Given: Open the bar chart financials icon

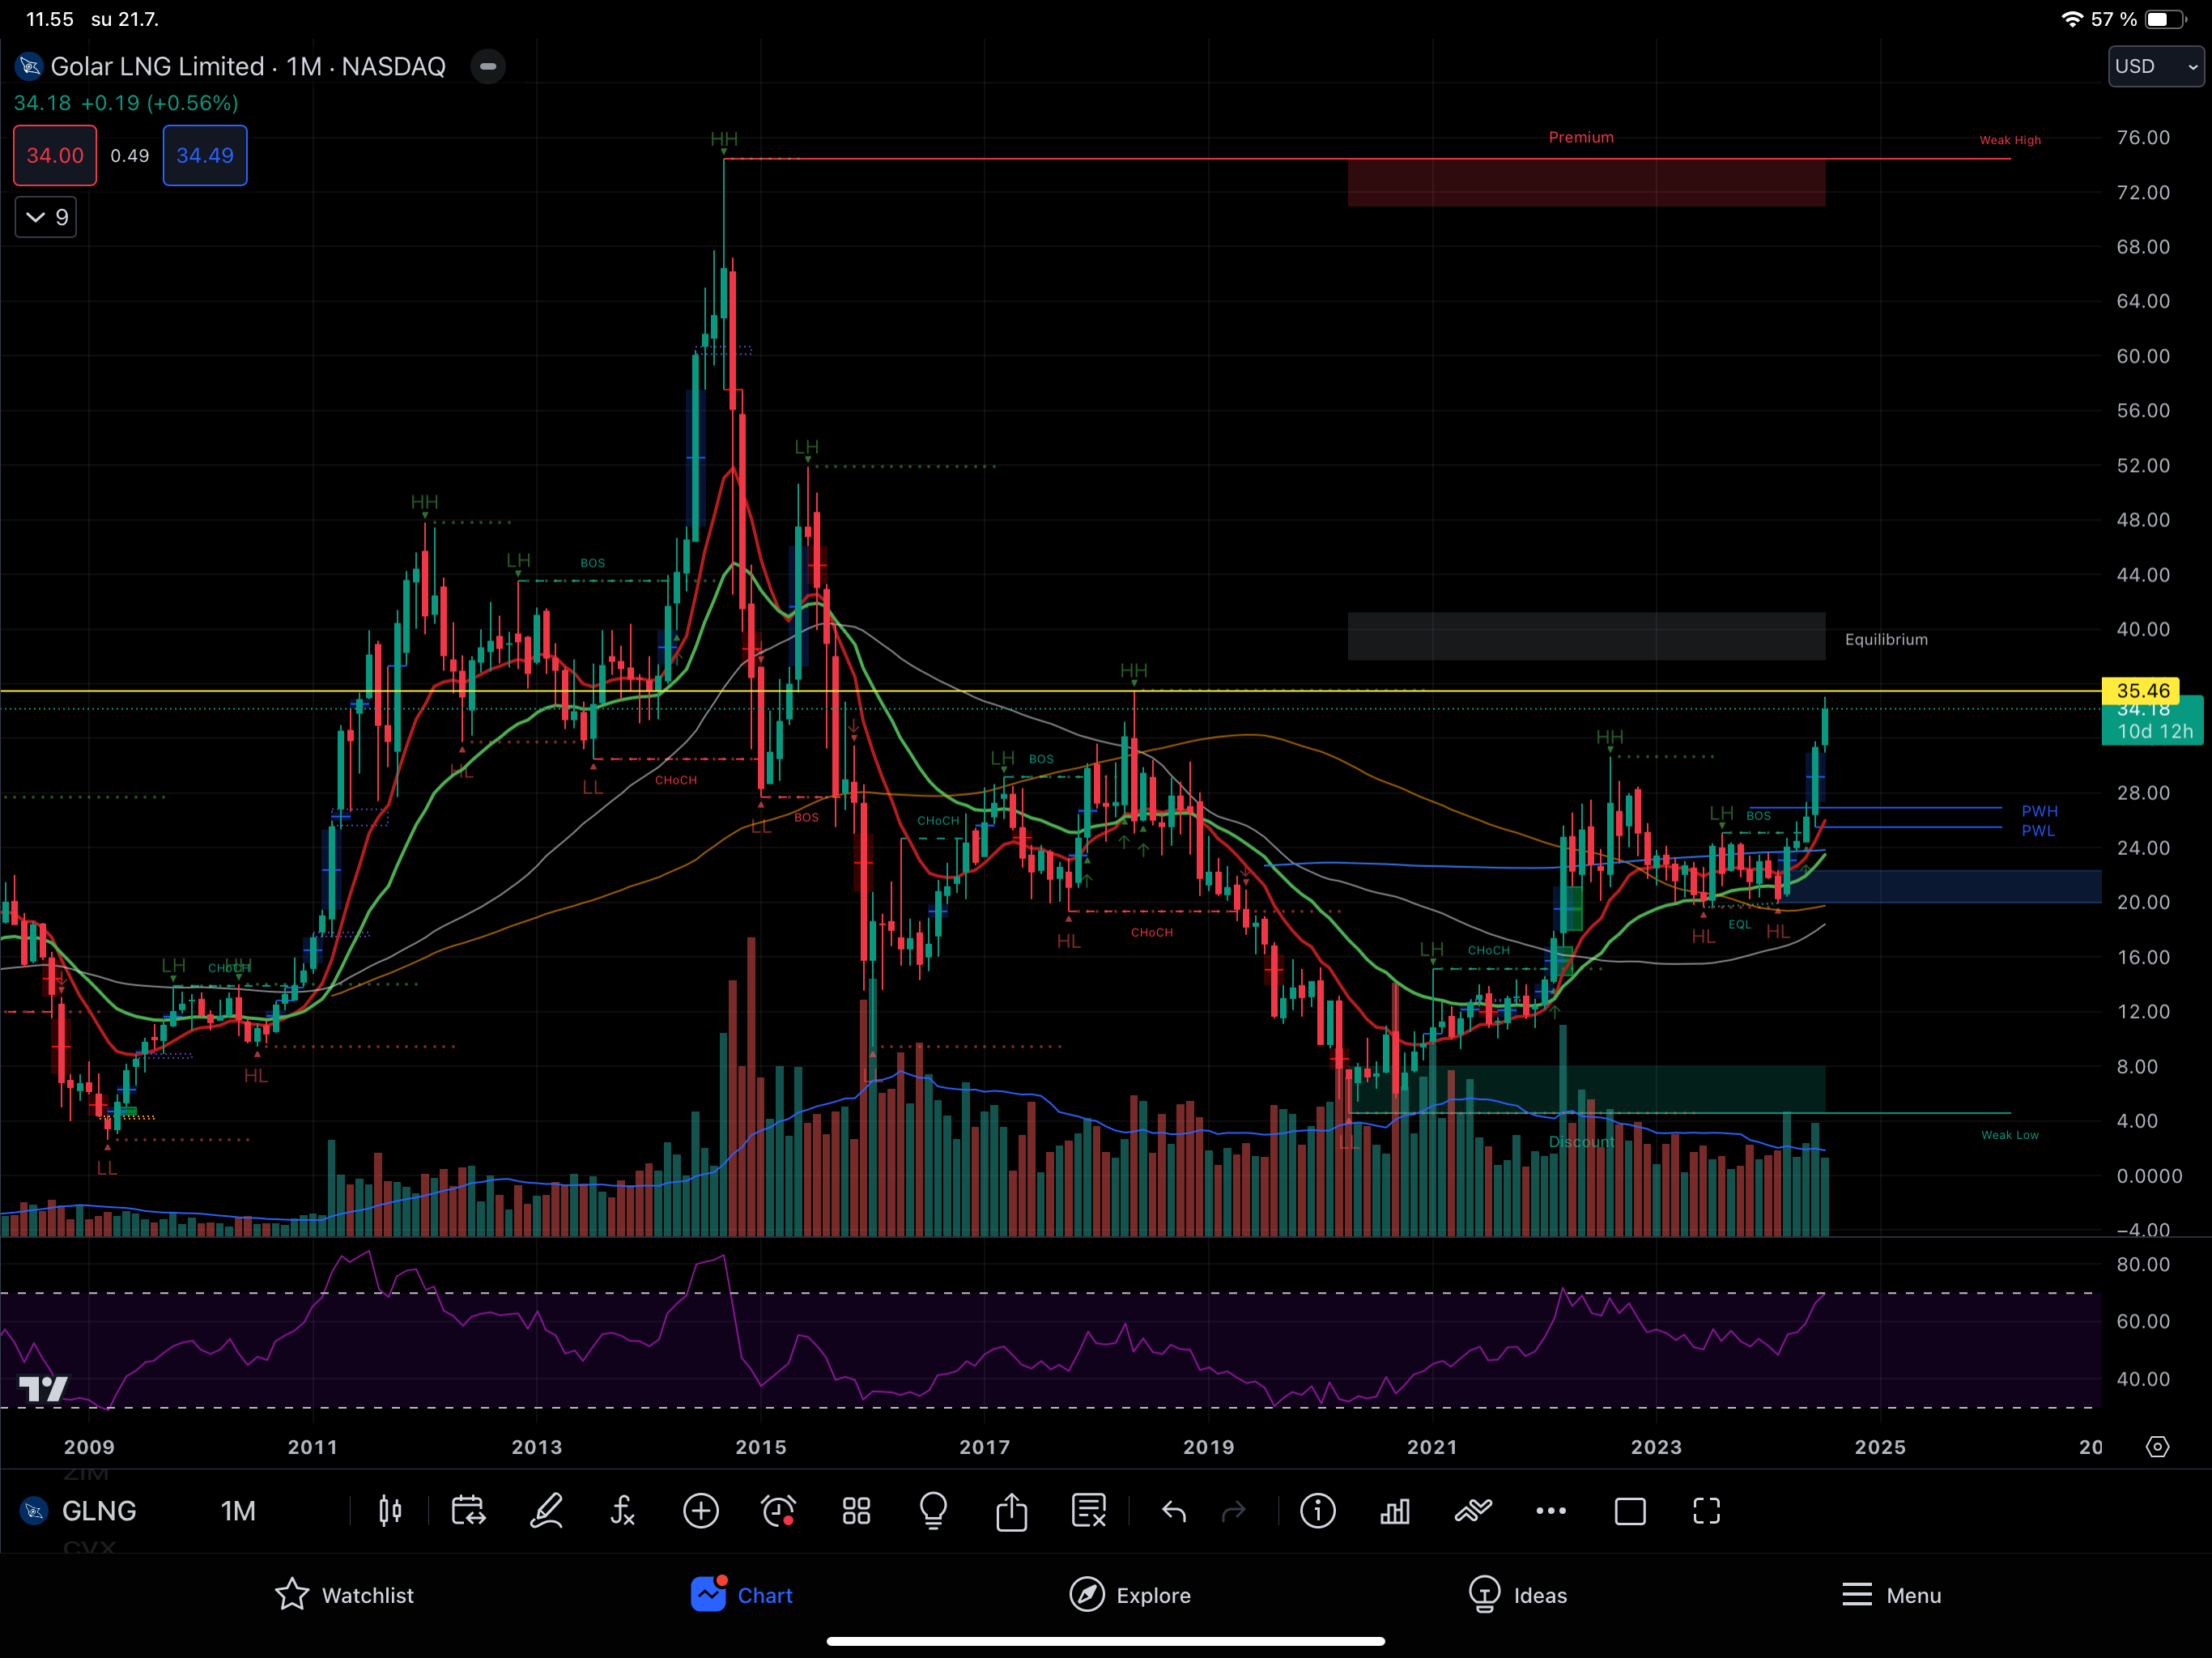Looking at the screenshot, I should point(1395,1511).
